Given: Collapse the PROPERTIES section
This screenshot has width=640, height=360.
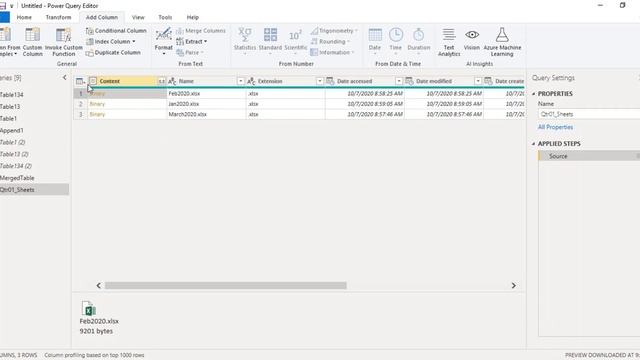Looking at the screenshot, I should coord(533,94).
